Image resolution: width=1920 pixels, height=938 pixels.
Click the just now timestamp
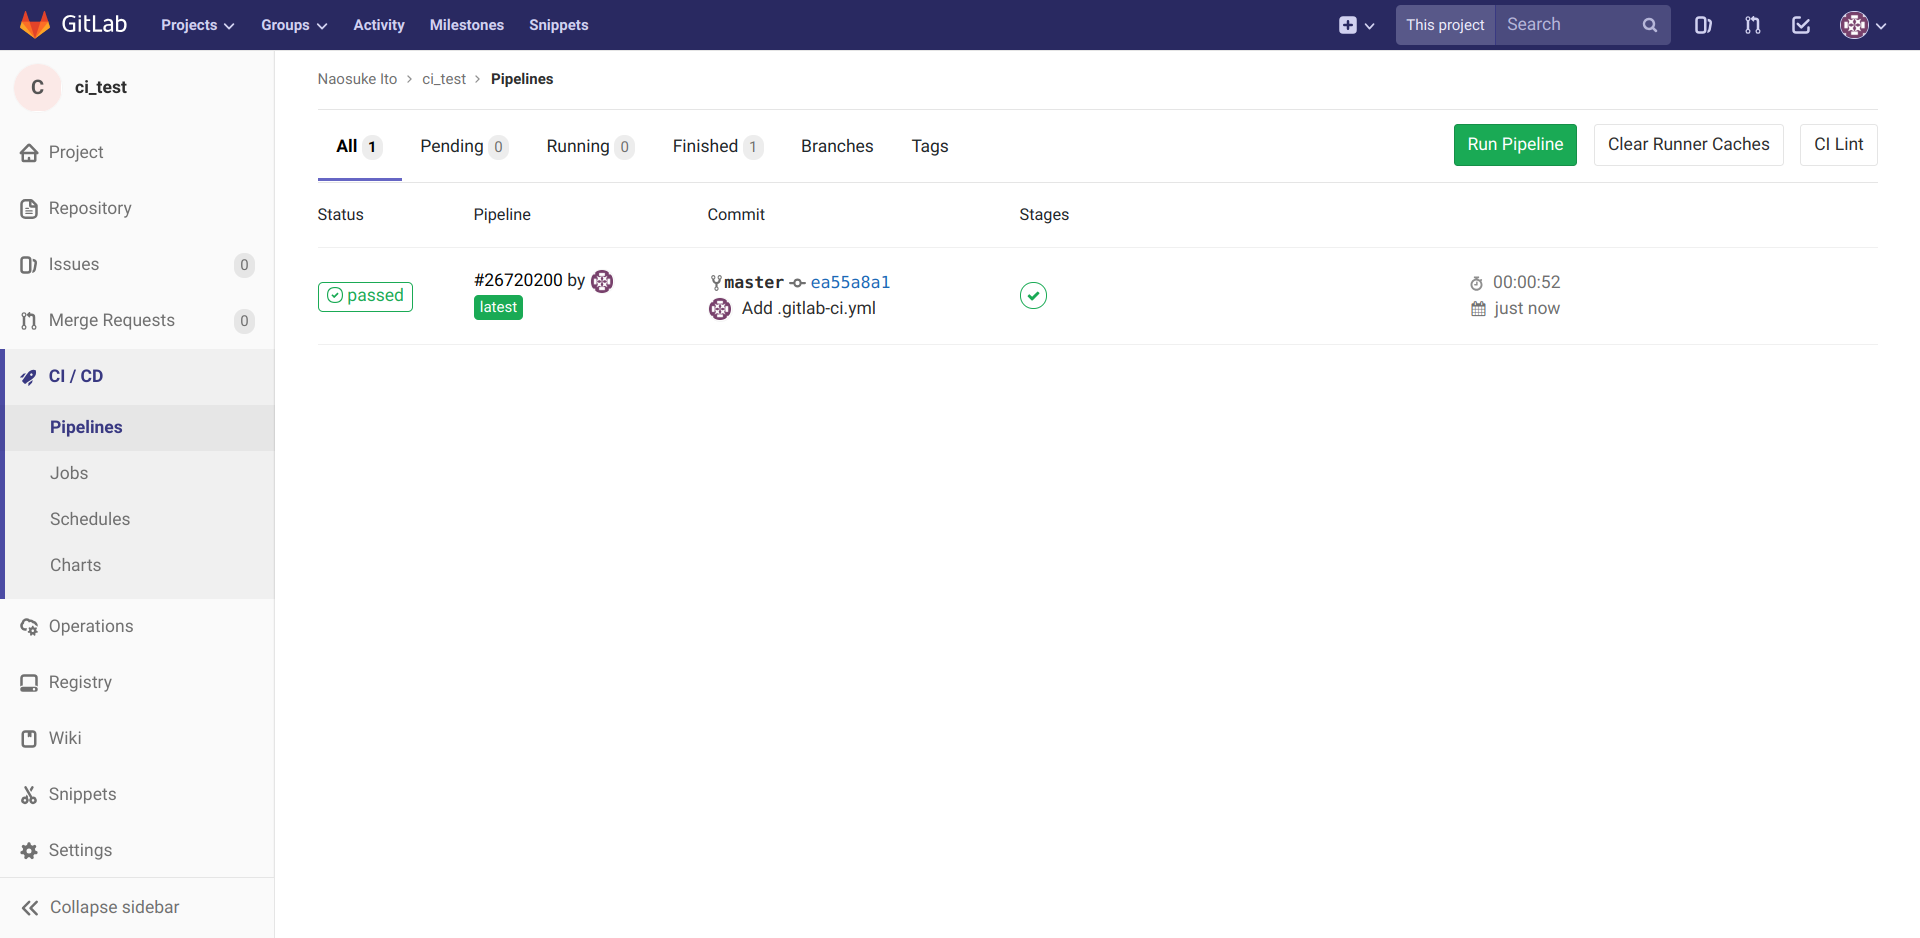[1527, 309]
